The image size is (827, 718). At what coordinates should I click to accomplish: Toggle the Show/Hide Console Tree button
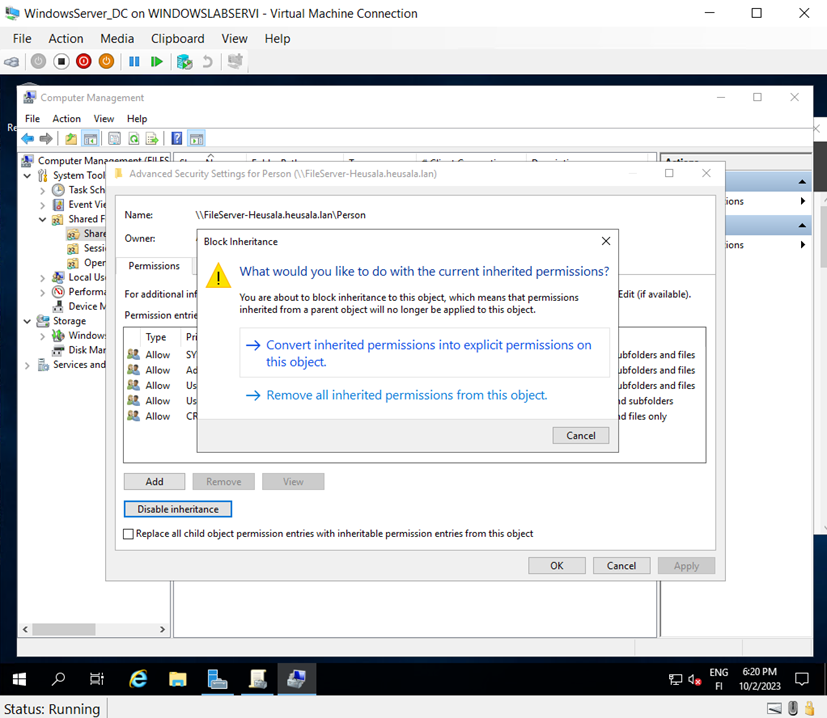click(91, 137)
